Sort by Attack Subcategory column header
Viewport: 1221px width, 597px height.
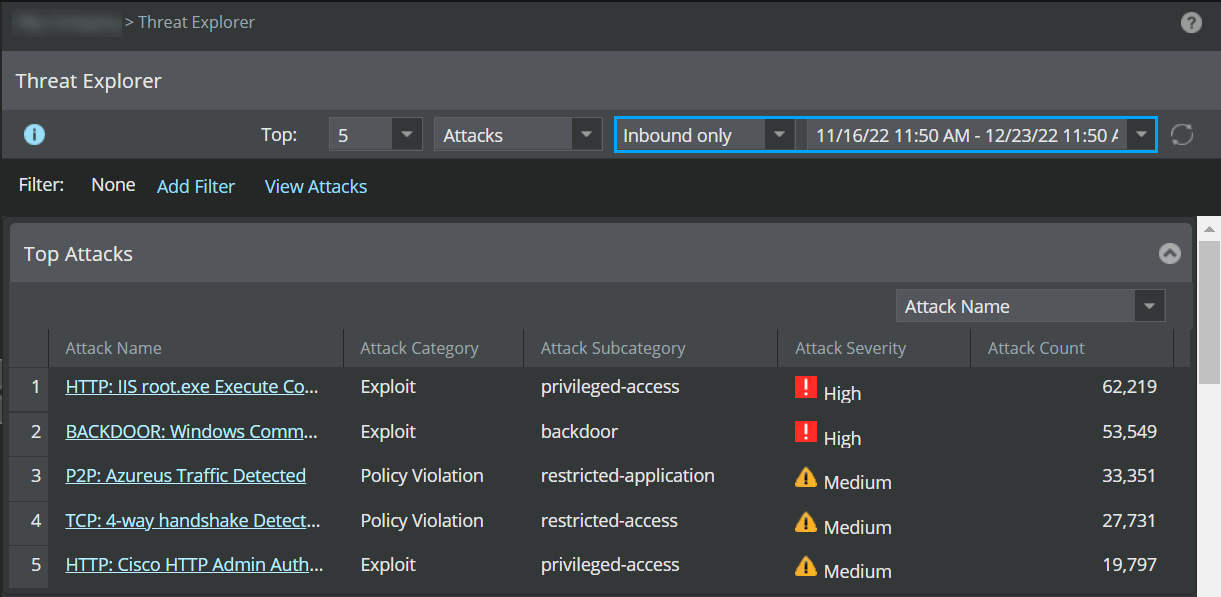click(x=650, y=348)
